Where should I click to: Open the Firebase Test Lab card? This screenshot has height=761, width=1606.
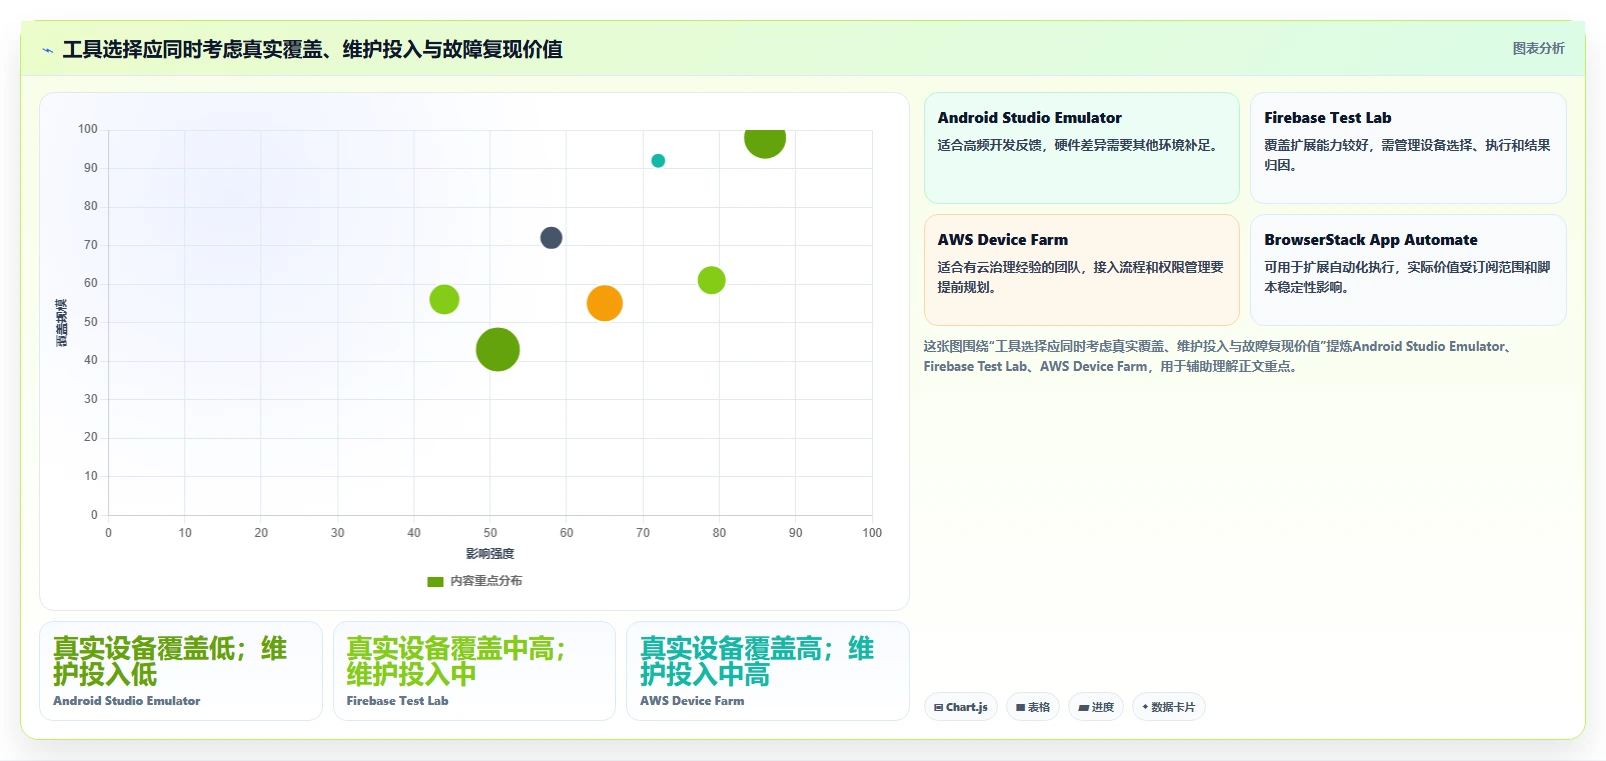pos(1408,148)
